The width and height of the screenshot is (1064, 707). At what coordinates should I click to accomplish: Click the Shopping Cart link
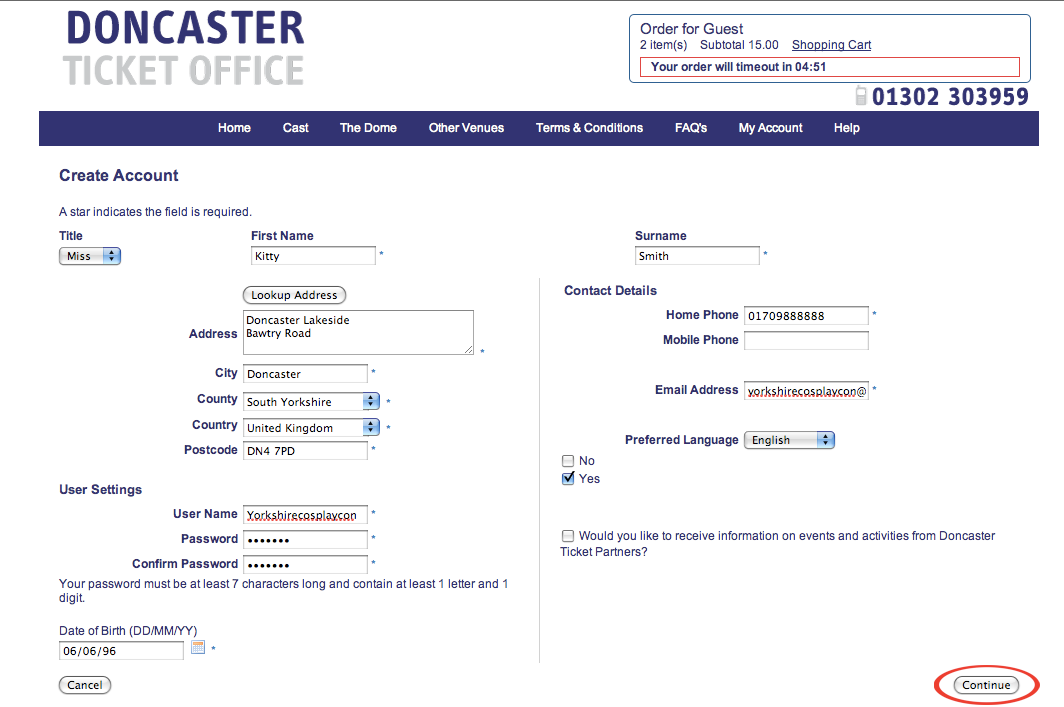[x=831, y=45]
